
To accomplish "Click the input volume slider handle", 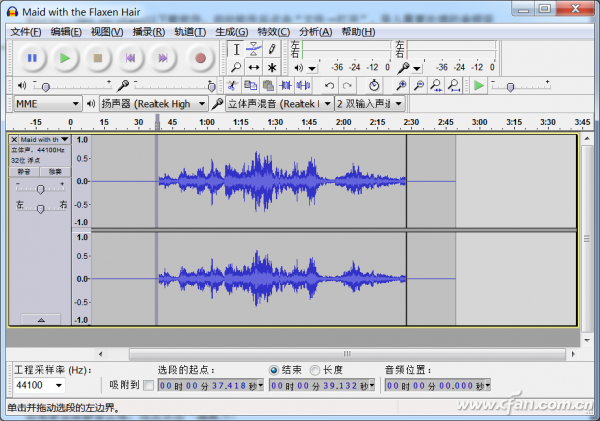I will pos(211,87).
